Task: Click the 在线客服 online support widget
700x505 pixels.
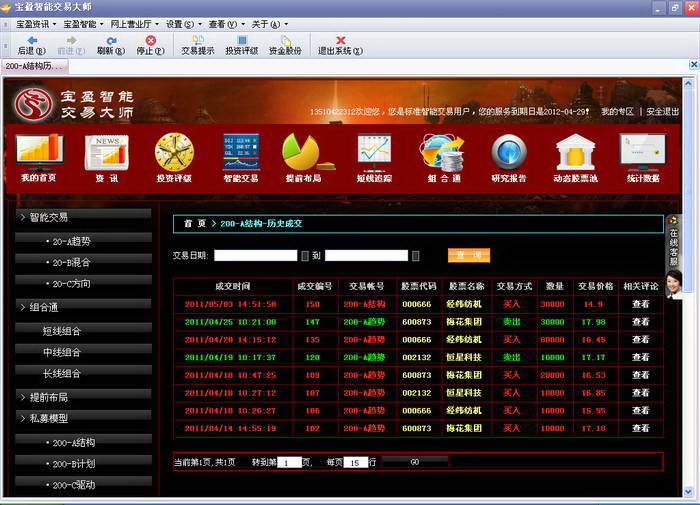Action: coord(674,257)
